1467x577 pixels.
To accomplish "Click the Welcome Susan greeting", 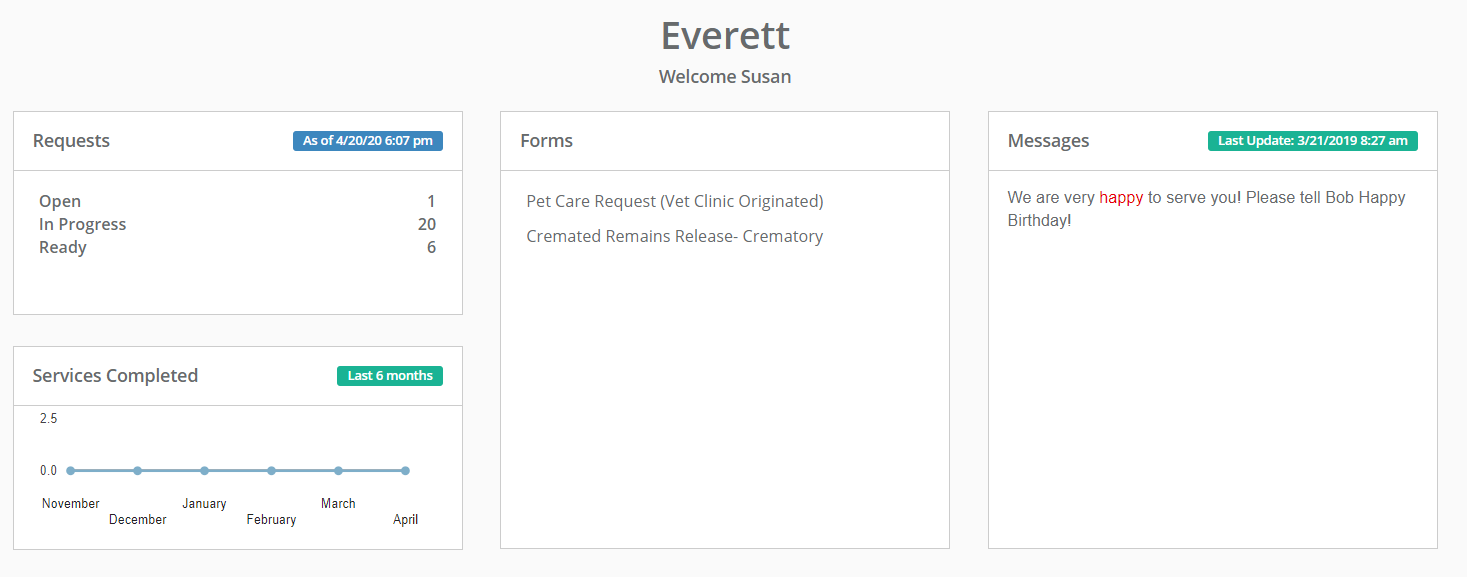I will [725, 76].
